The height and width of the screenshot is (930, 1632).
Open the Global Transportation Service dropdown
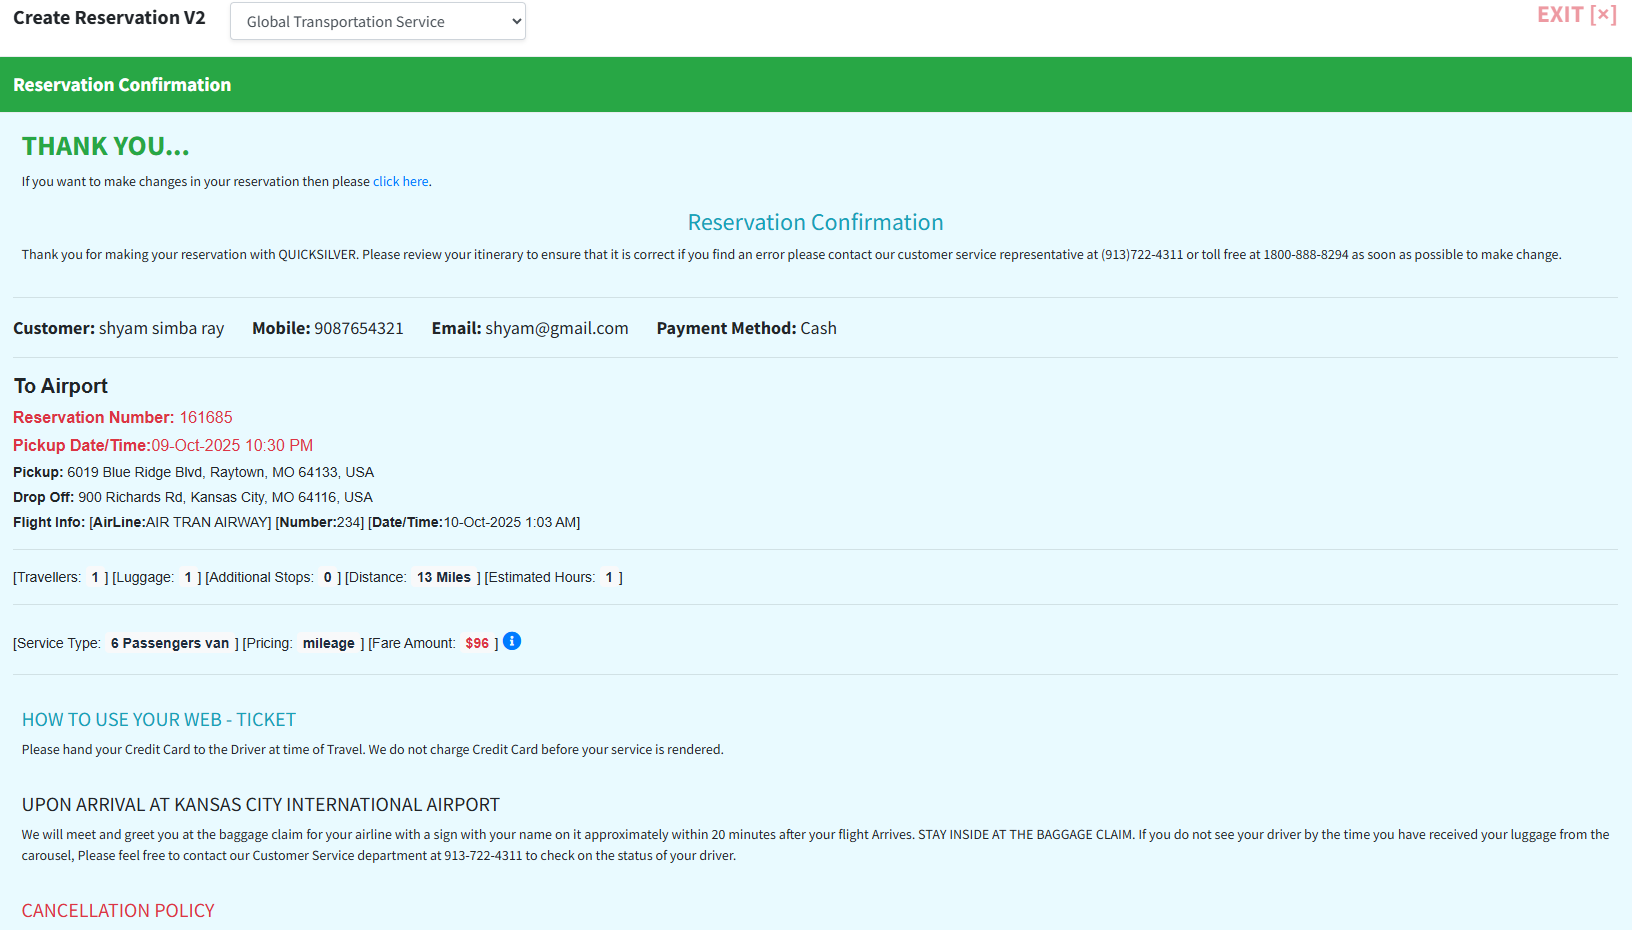tap(377, 21)
